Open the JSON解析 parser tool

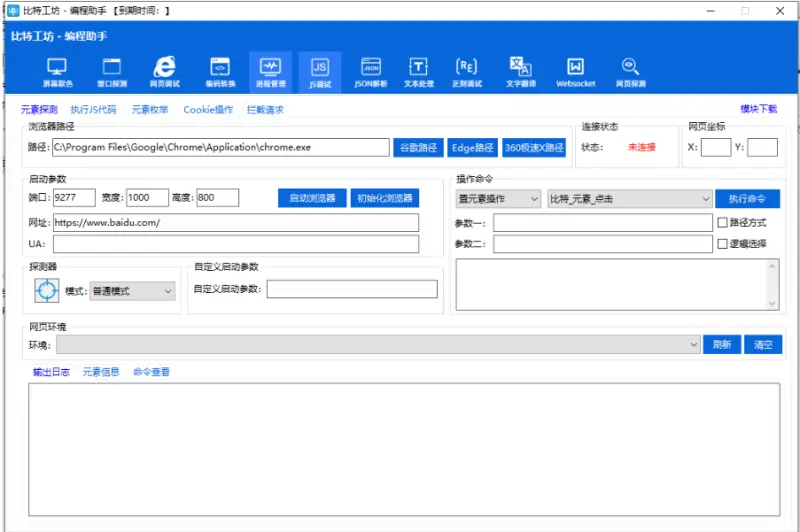coord(371,72)
